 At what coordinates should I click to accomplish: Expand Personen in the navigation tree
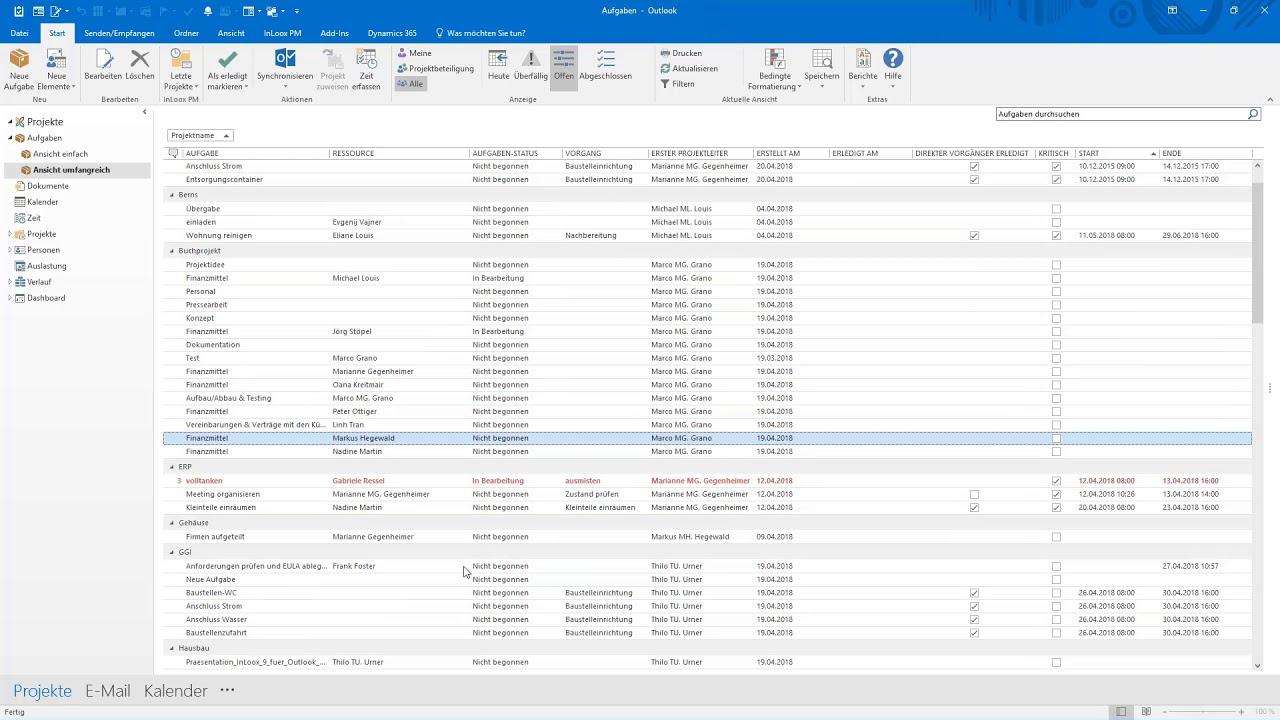[10, 250]
